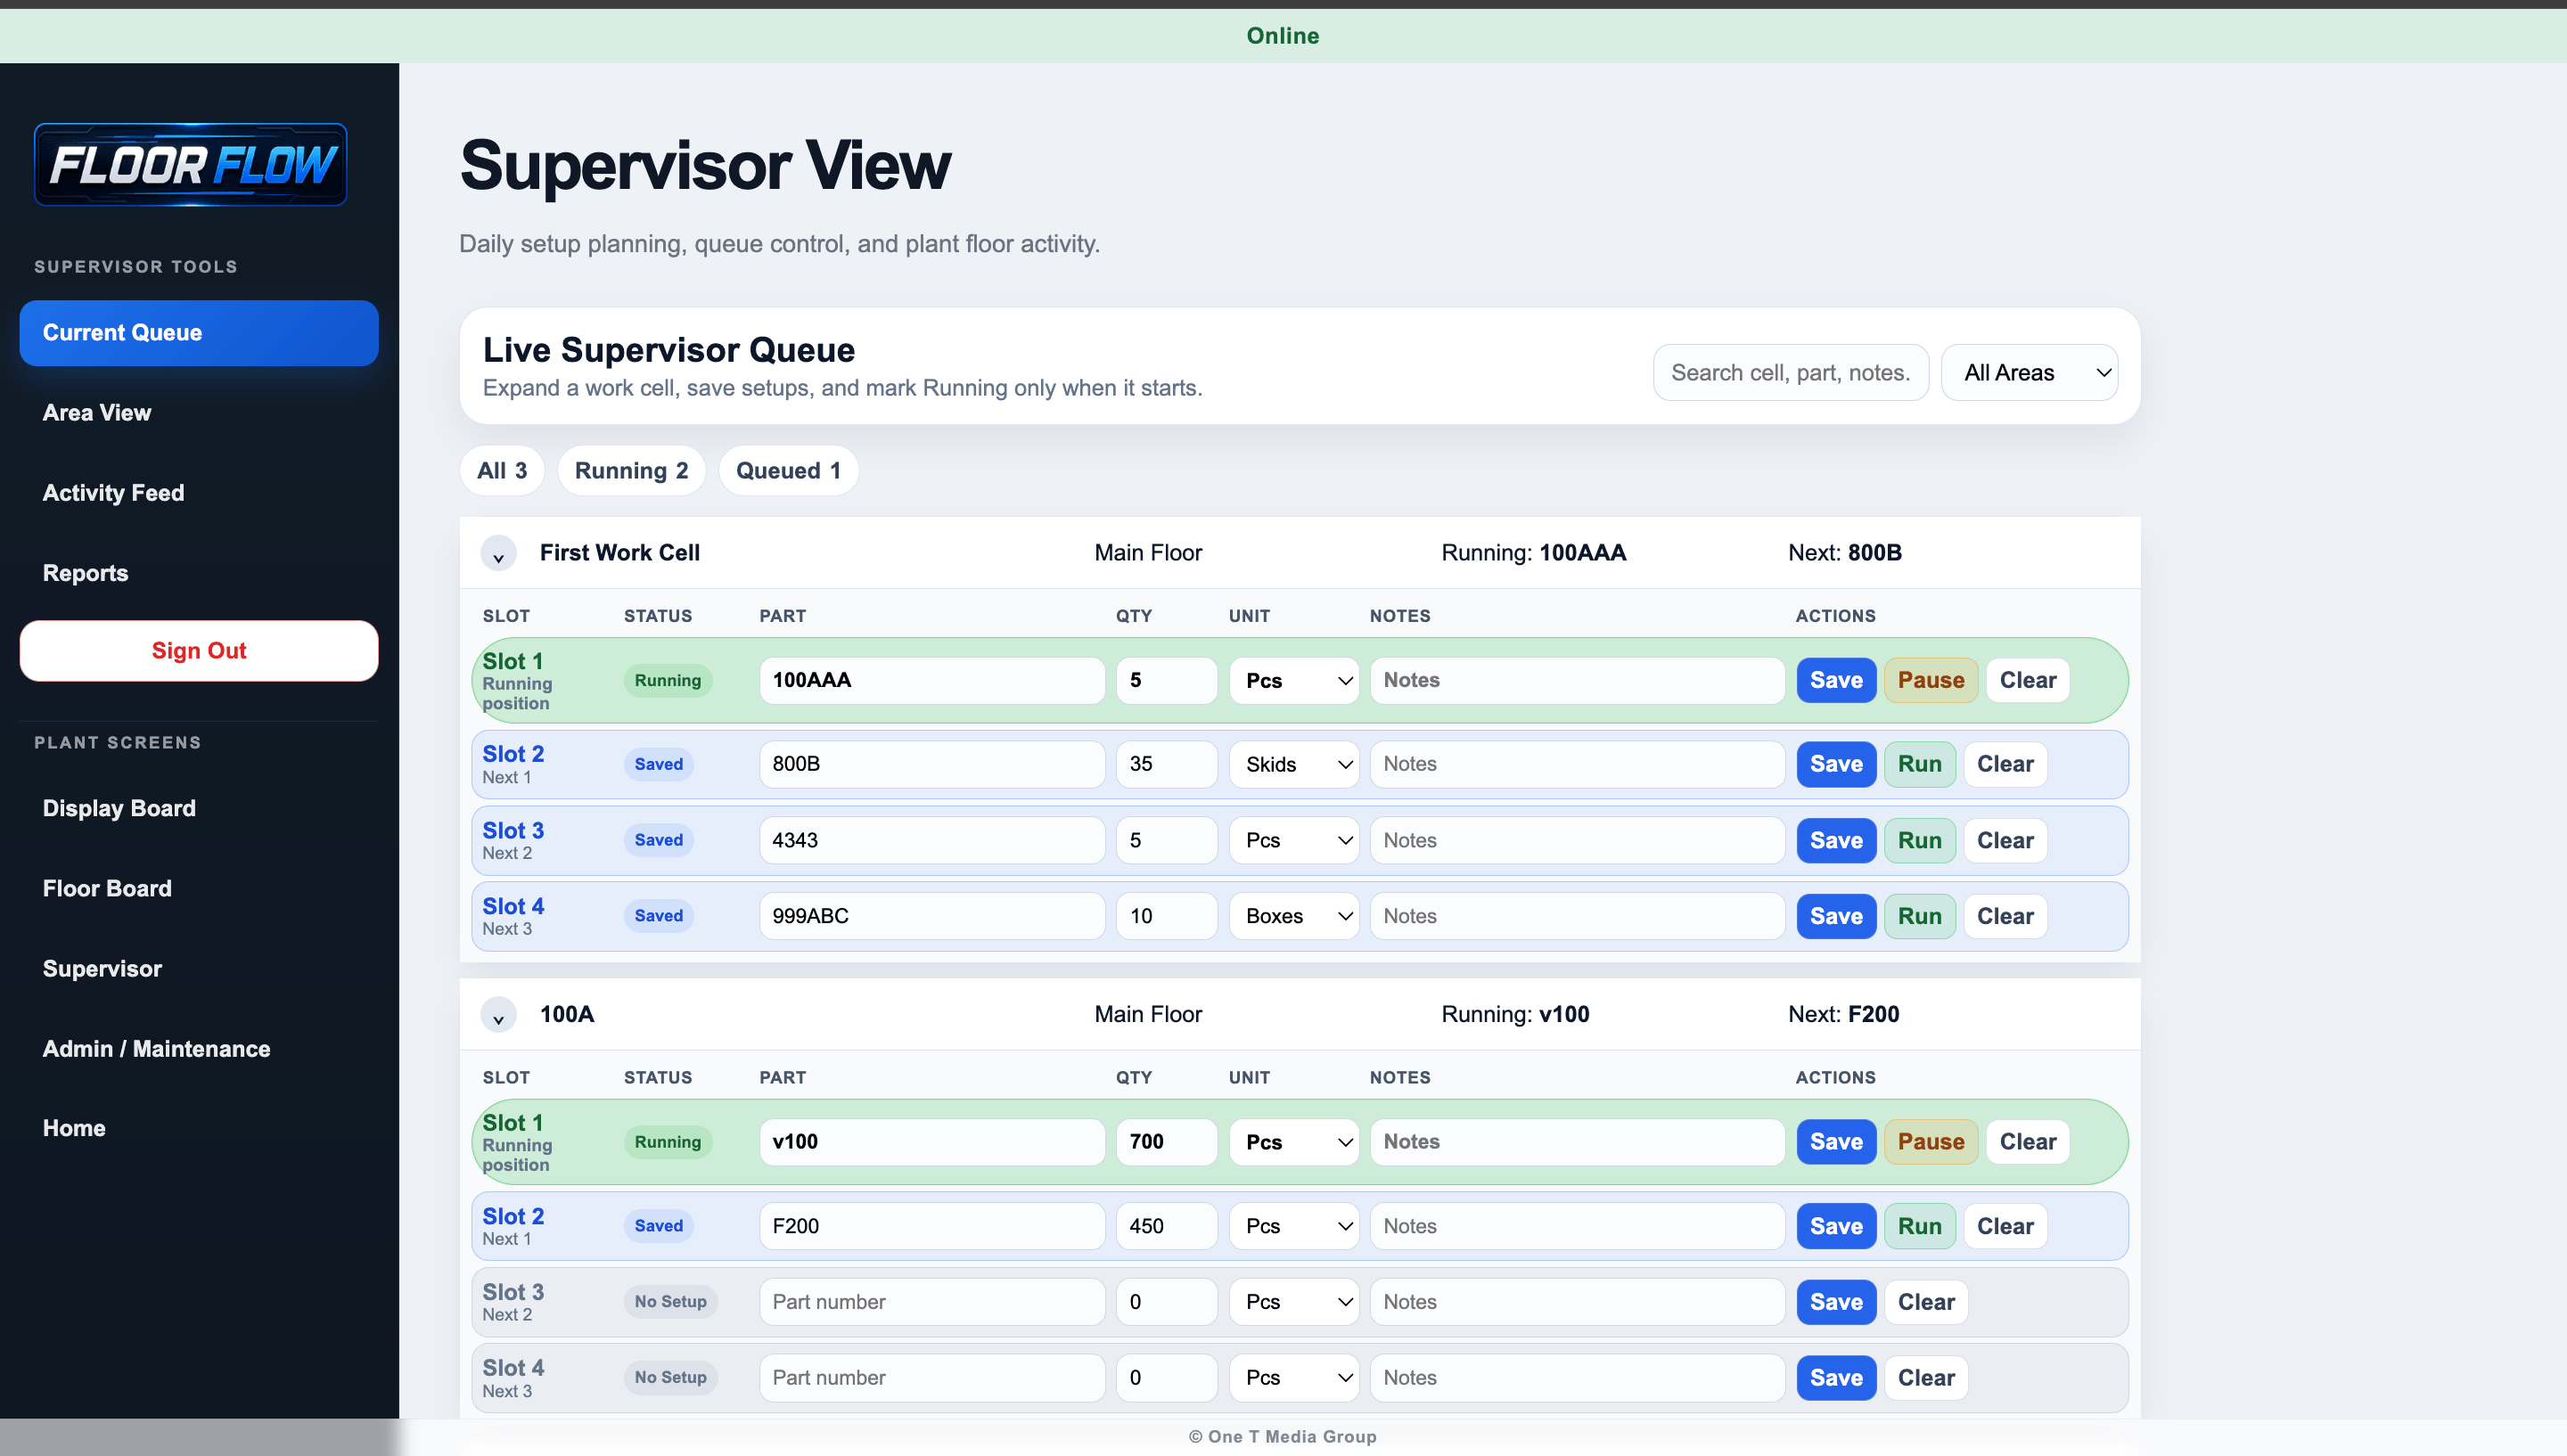Image resolution: width=2567 pixels, height=1456 pixels.
Task: Edit the 100AAA part number field
Action: [932, 680]
